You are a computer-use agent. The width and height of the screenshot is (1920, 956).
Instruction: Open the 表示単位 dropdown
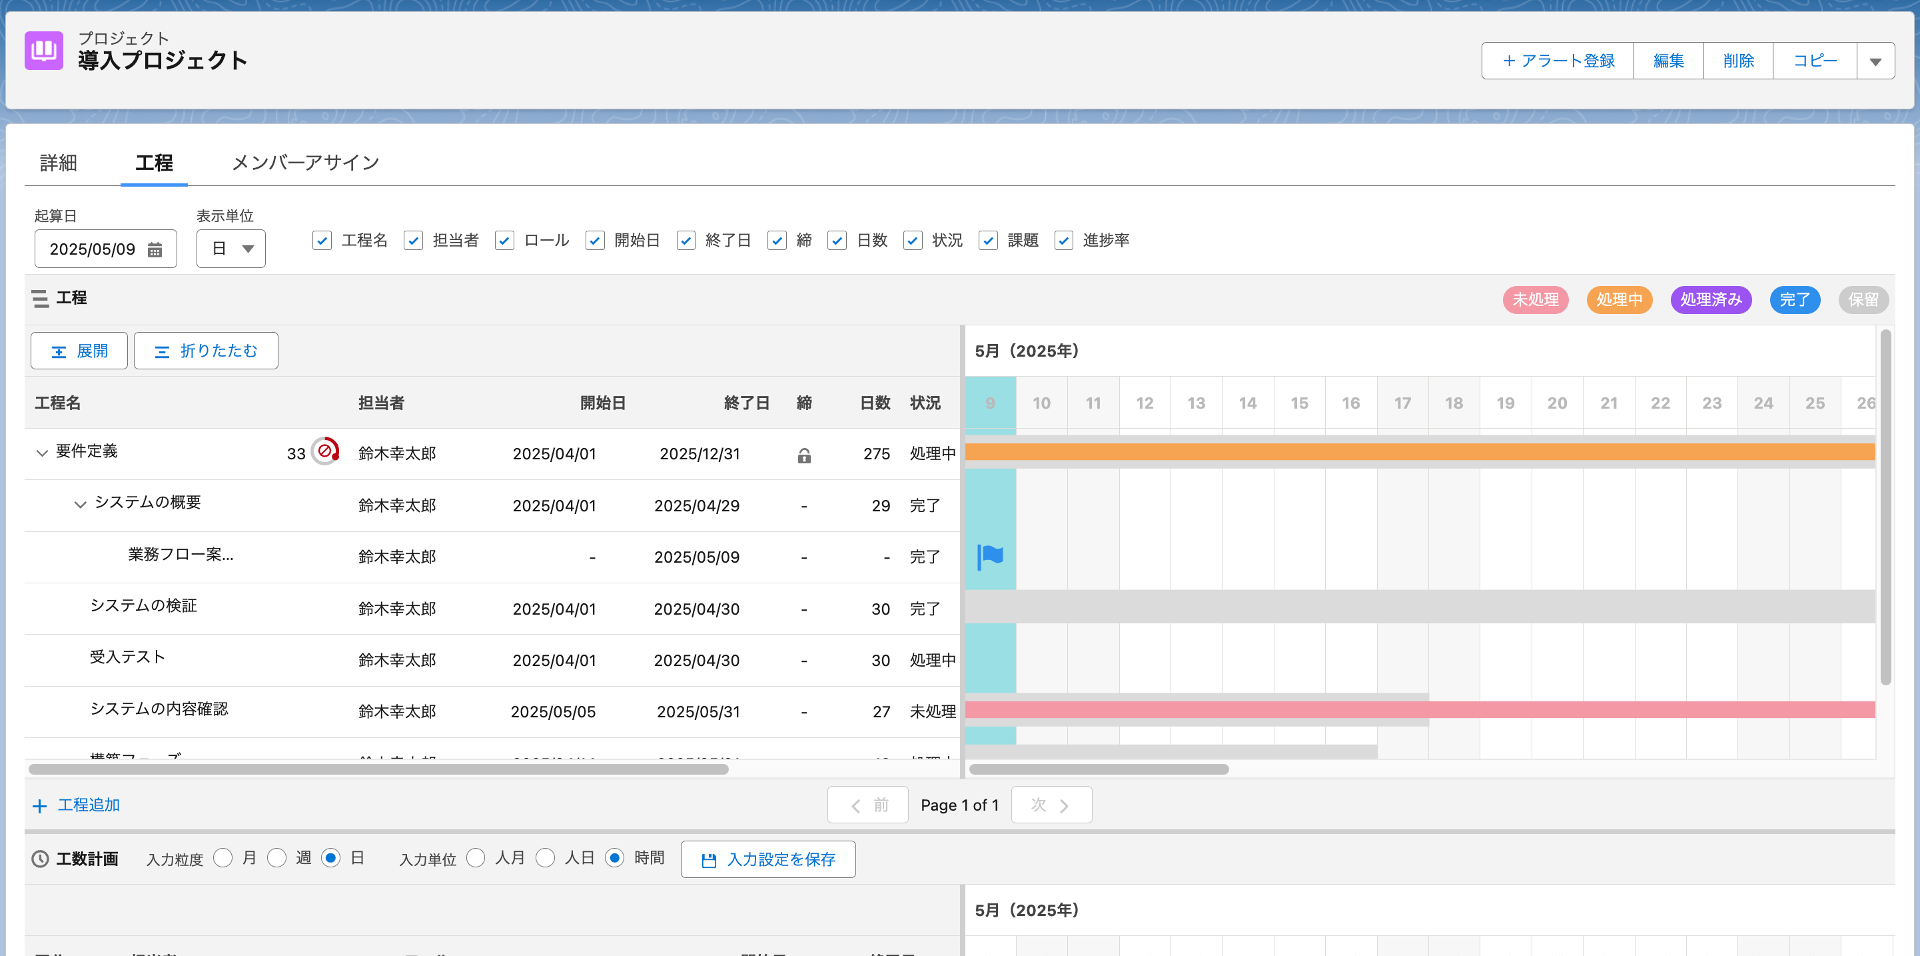click(231, 249)
